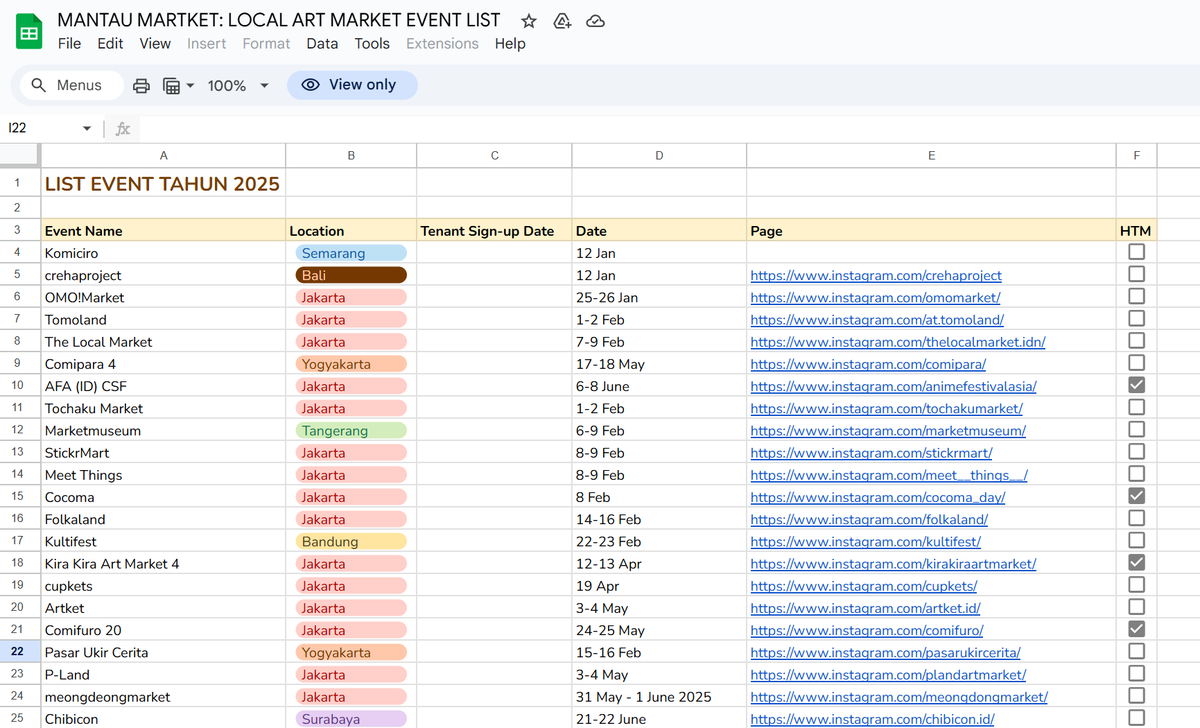Open the omomarket Instagram link
The height and width of the screenshot is (728, 1200).
click(875, 297)
